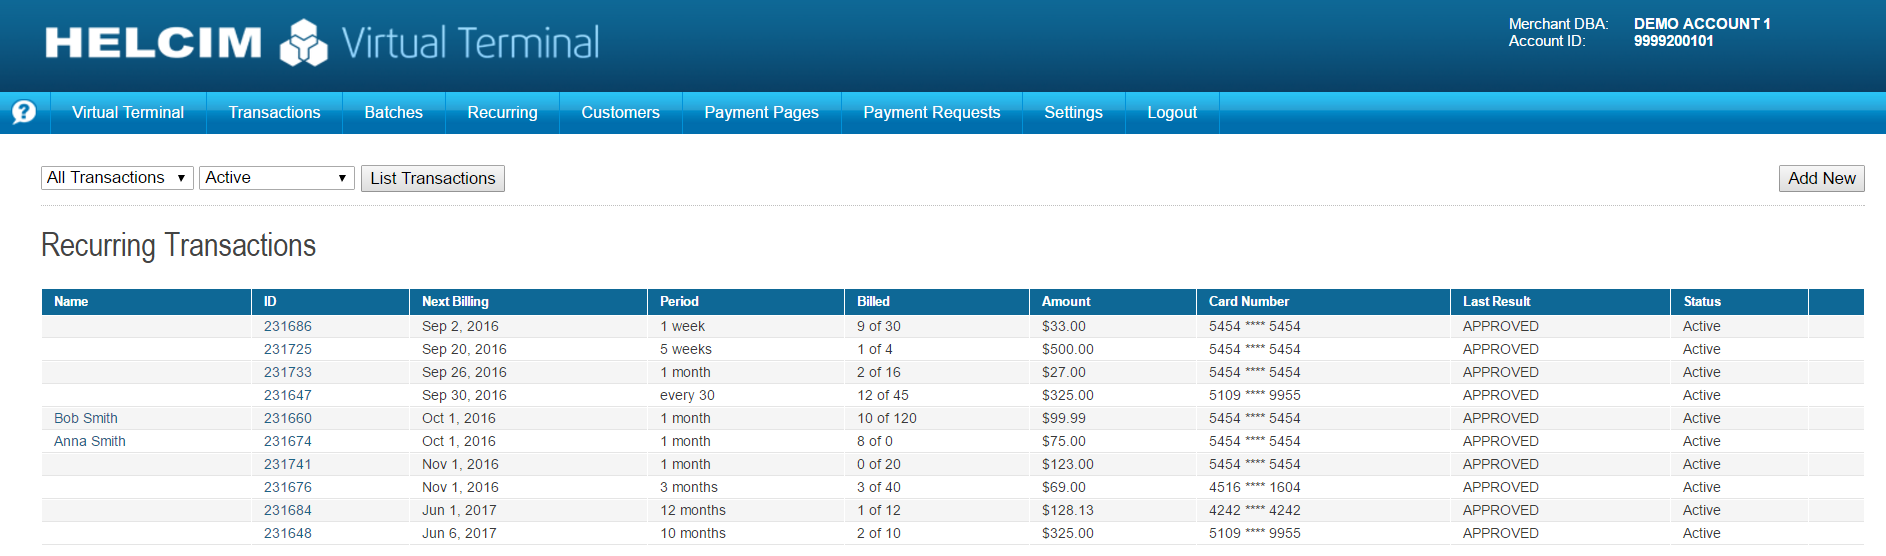Open the All Transactions dropdown
Screen dimensions: 1886x556
[117, 178]
